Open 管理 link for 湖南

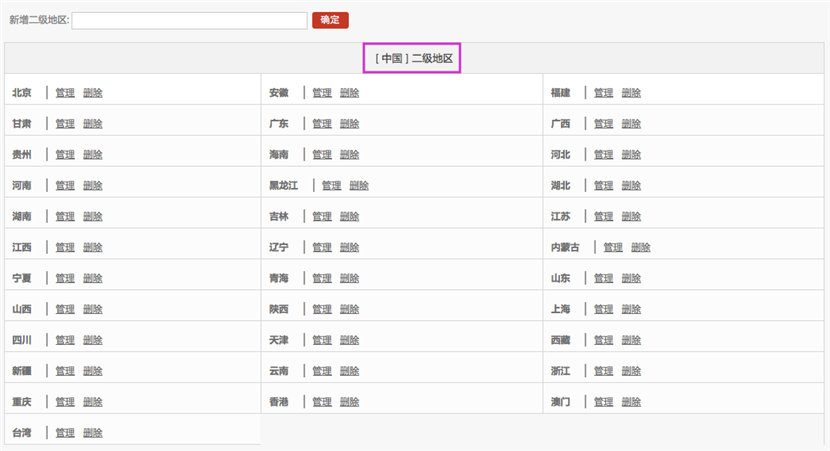pos(65,216)
